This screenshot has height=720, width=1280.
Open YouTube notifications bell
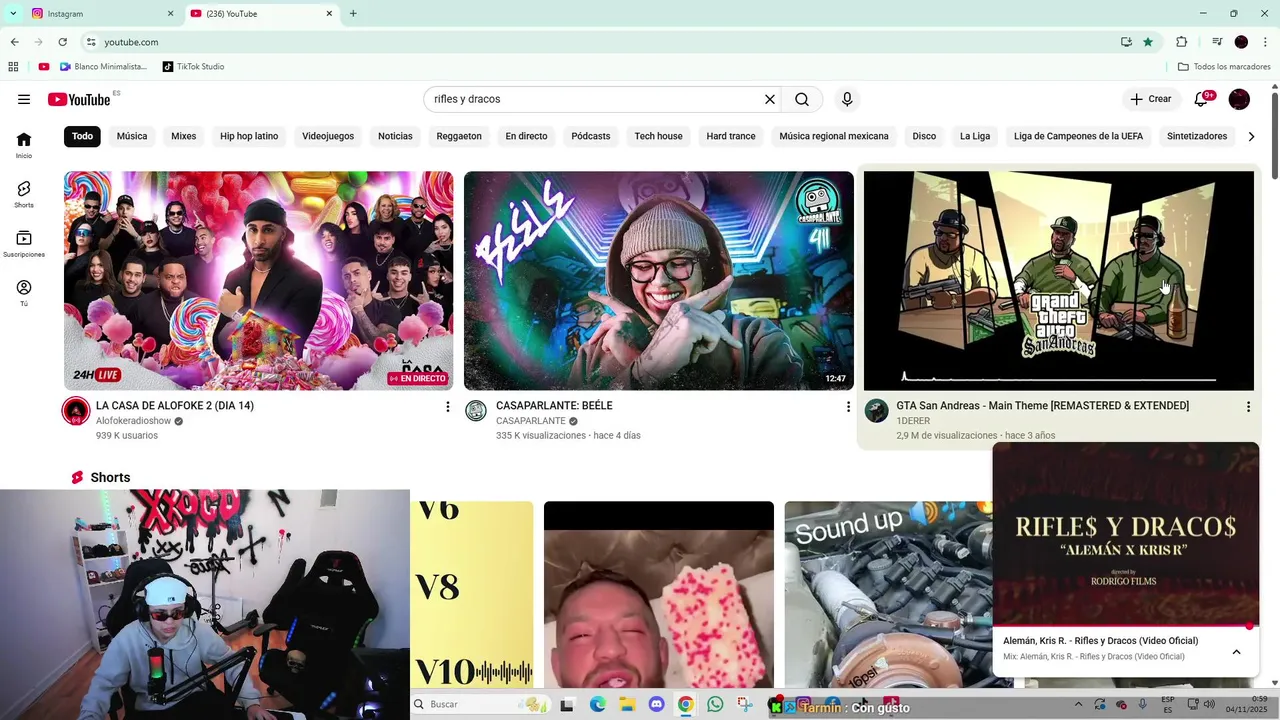click(x=1202, y=99)
